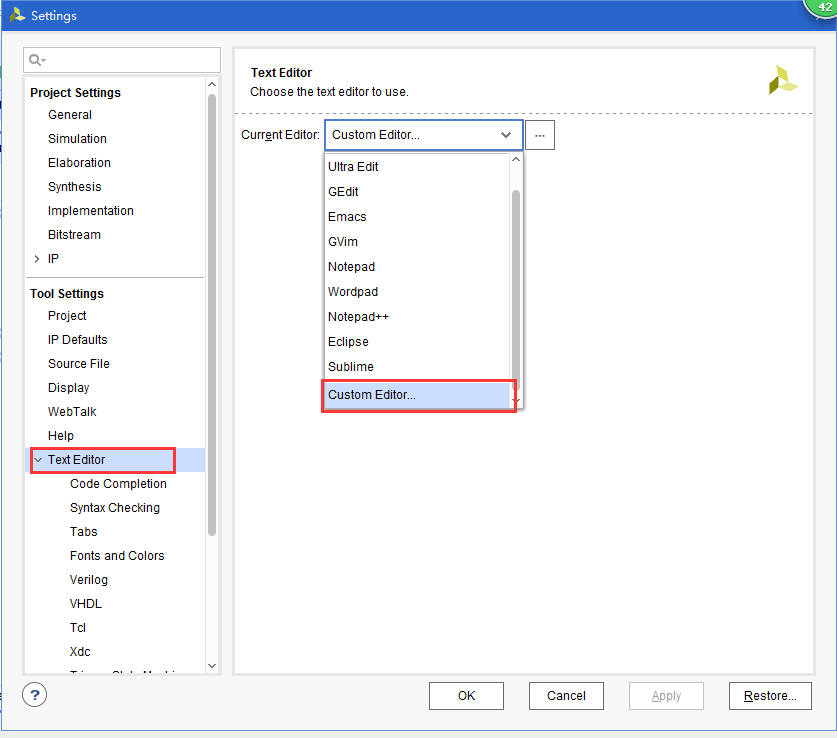Select the Text Editor settings item
This screenshot has height=738, width=837.
[76, 459]
